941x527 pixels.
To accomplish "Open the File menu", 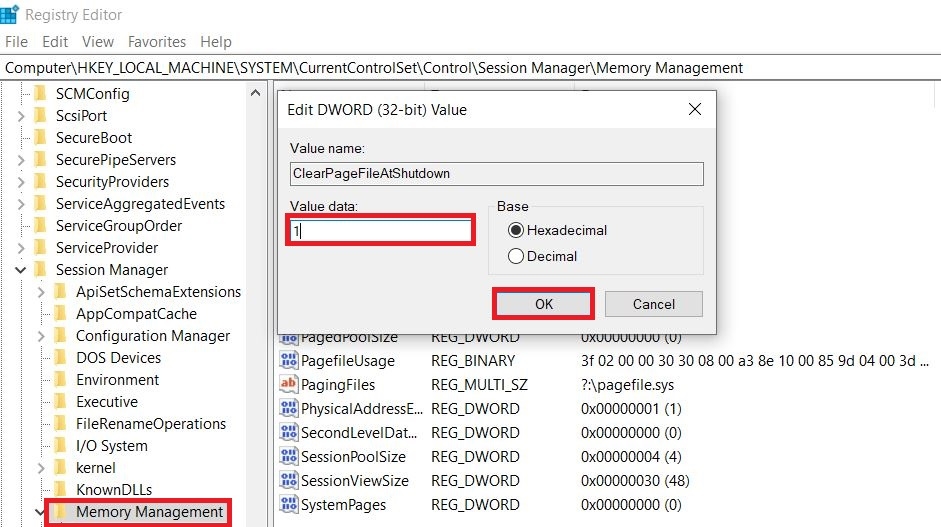I will point(16,42).
